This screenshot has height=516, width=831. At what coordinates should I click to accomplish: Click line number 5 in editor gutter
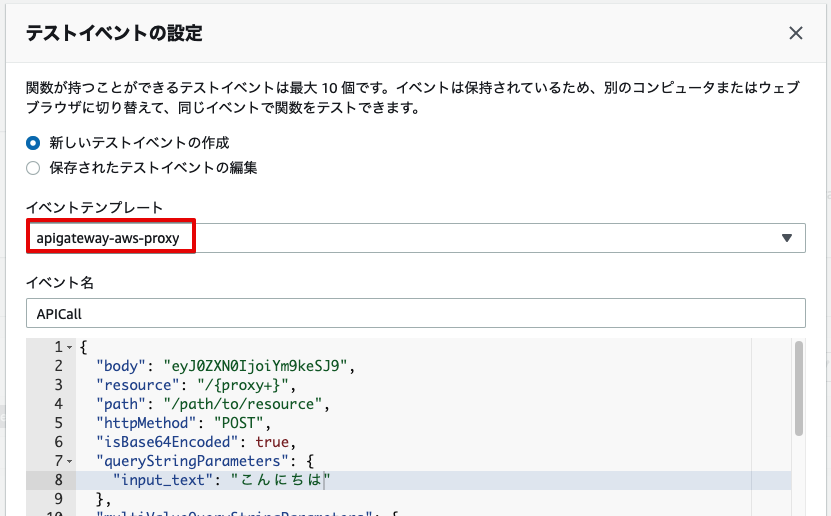click(x=58, y=423)
